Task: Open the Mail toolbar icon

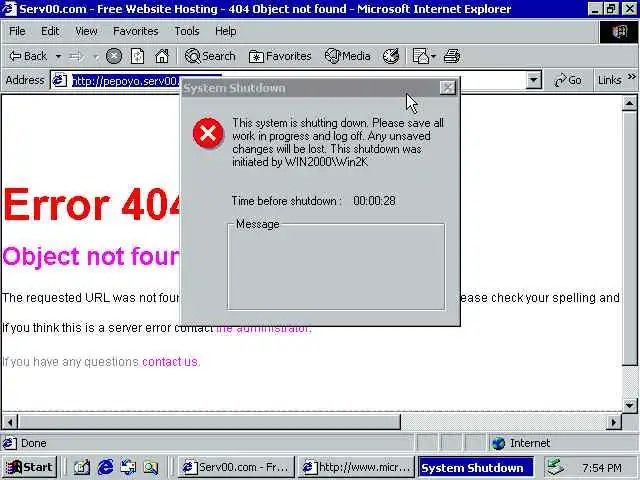Action: pos(420,56)
